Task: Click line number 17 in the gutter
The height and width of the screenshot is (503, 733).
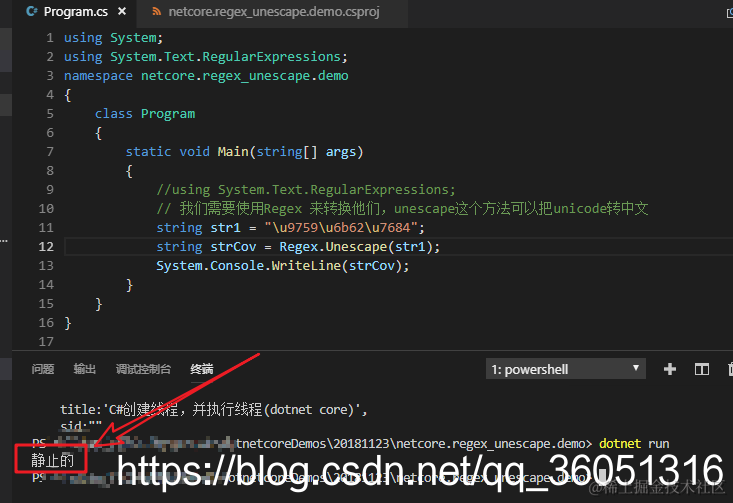Action: [46, 342]
